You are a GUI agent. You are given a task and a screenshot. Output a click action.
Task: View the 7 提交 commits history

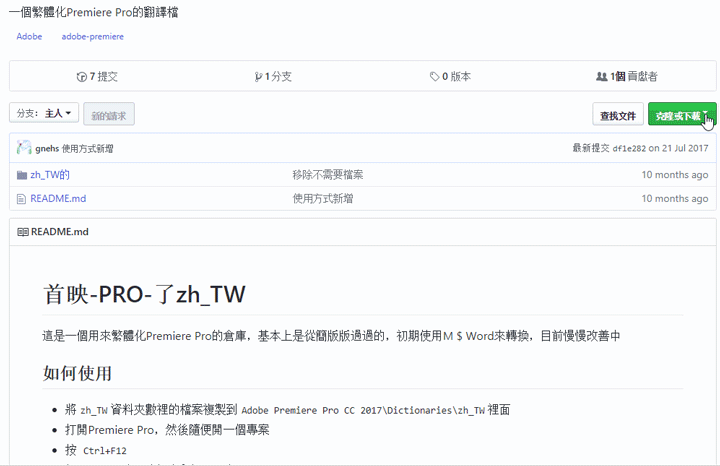click(x=97, y=76)
